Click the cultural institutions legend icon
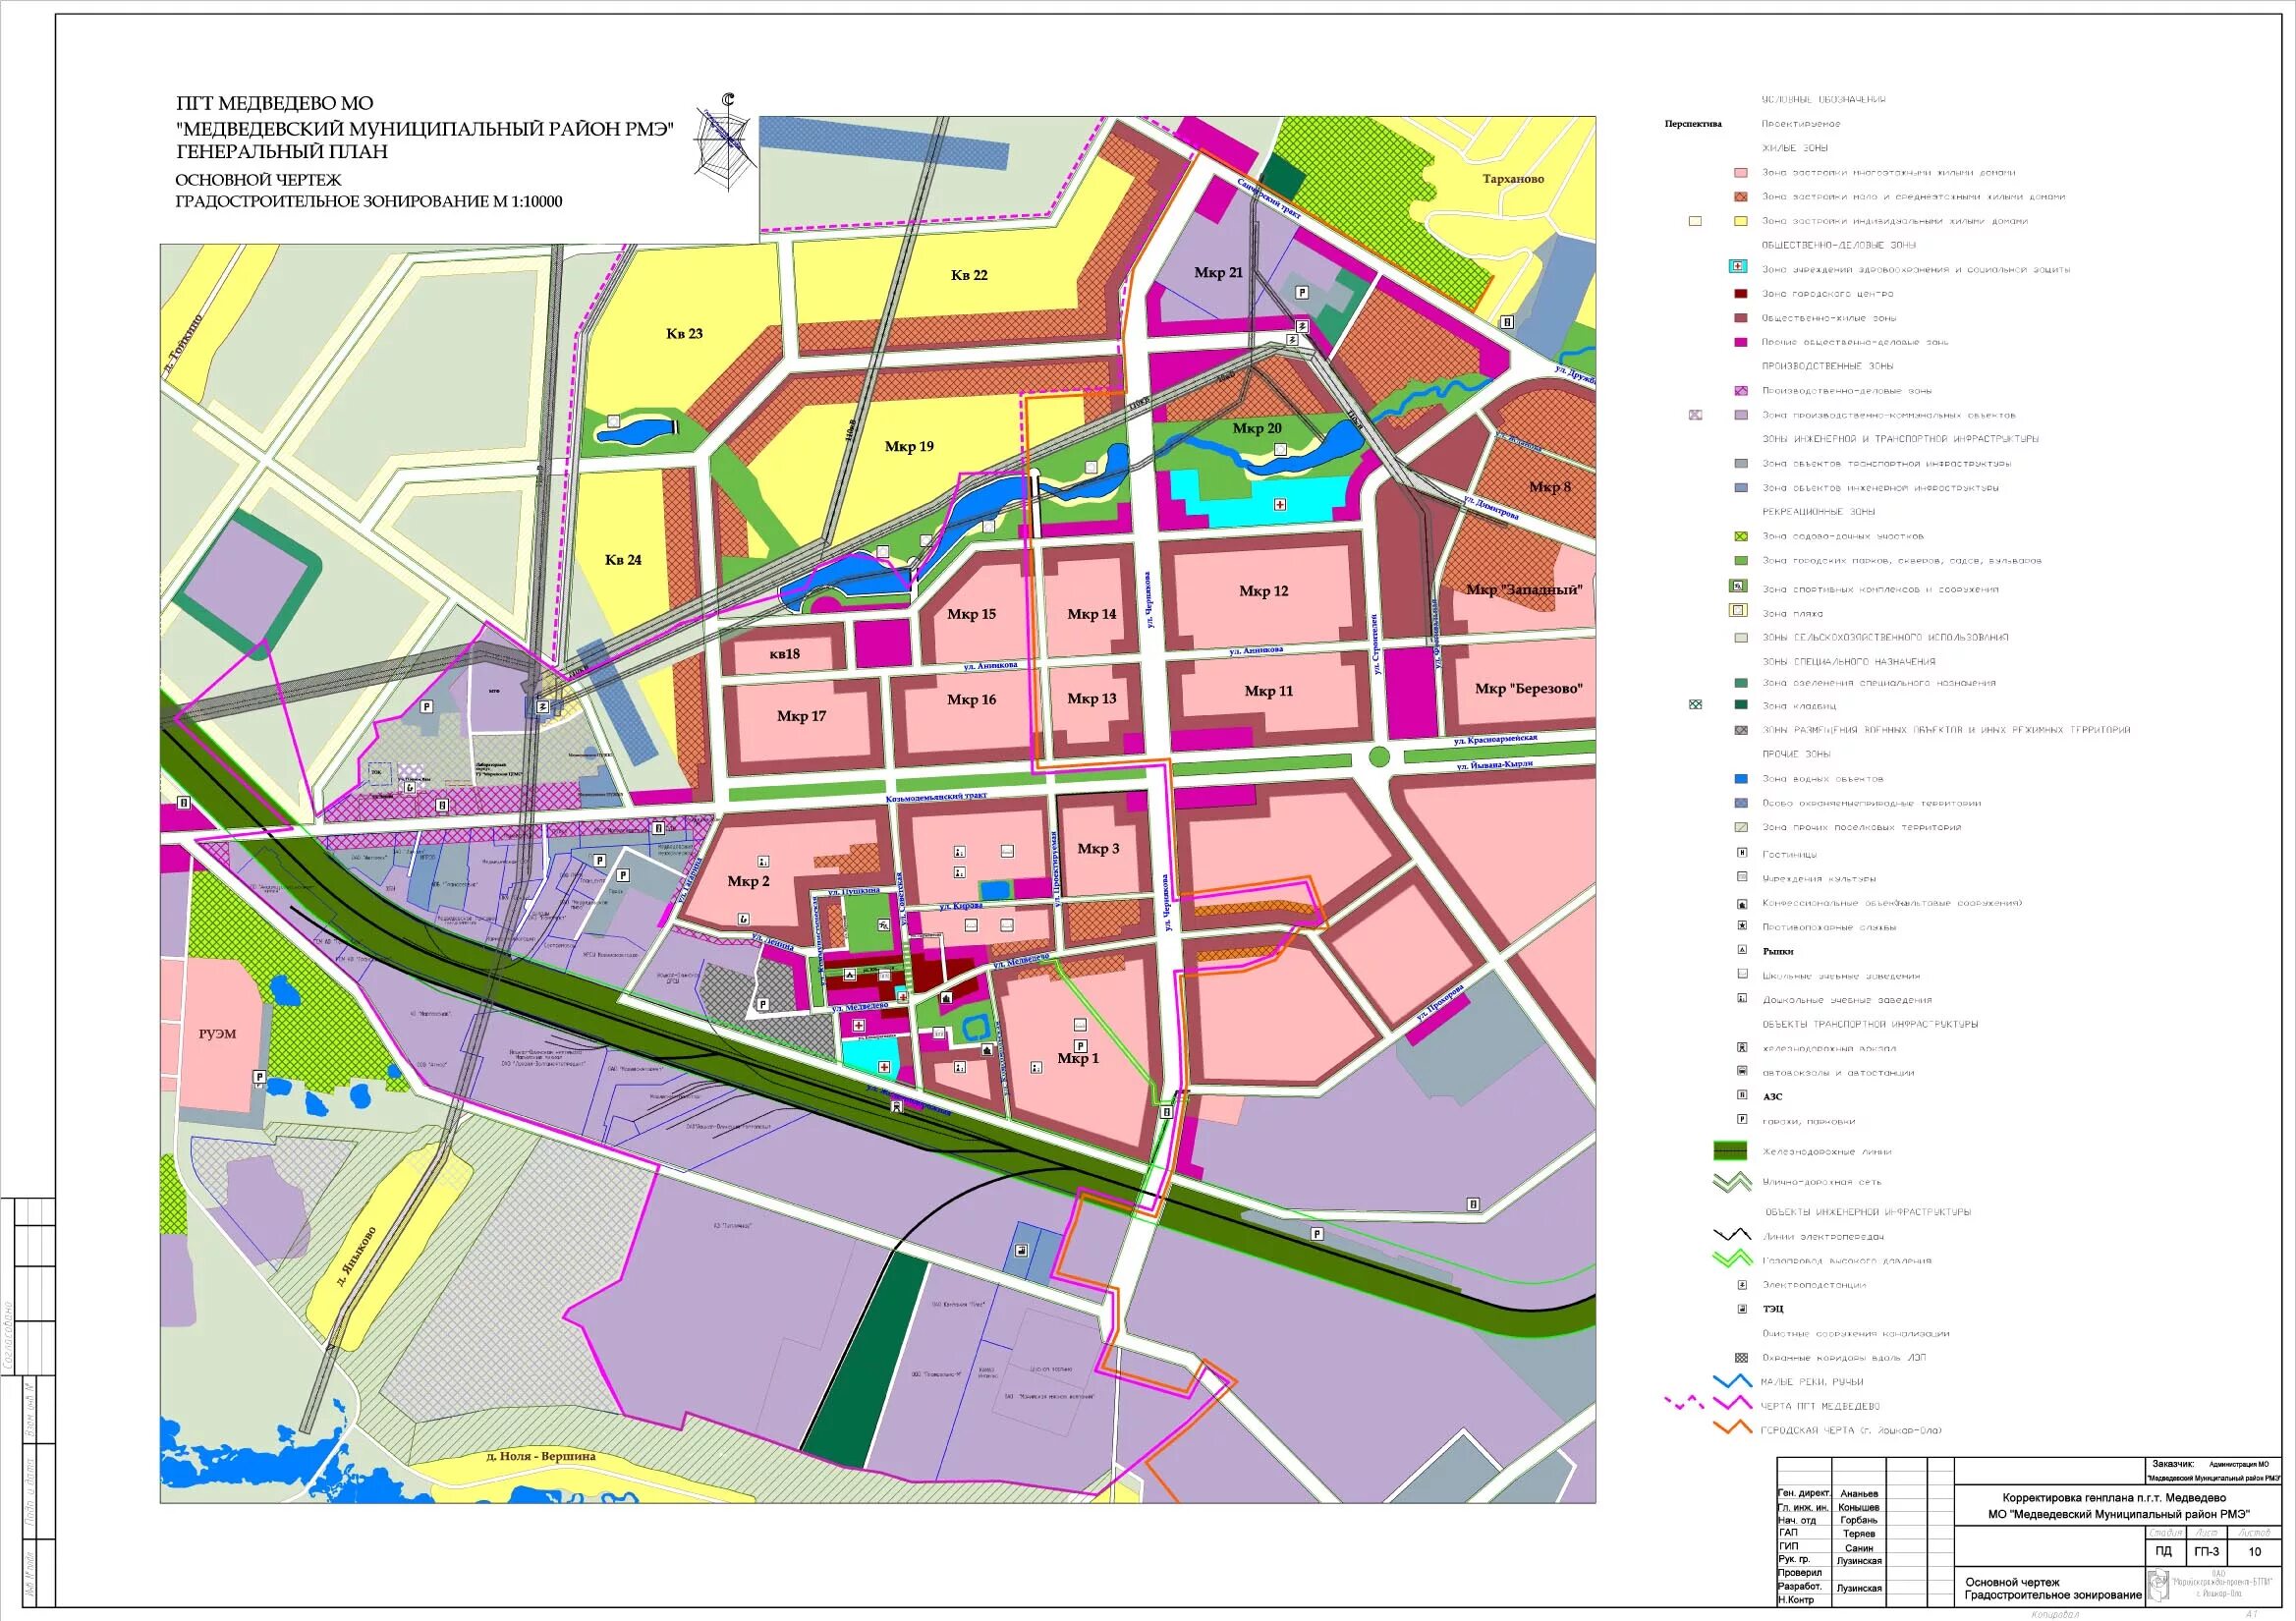Screen dimensions: 2296x1621 (x=1742, y=878)
